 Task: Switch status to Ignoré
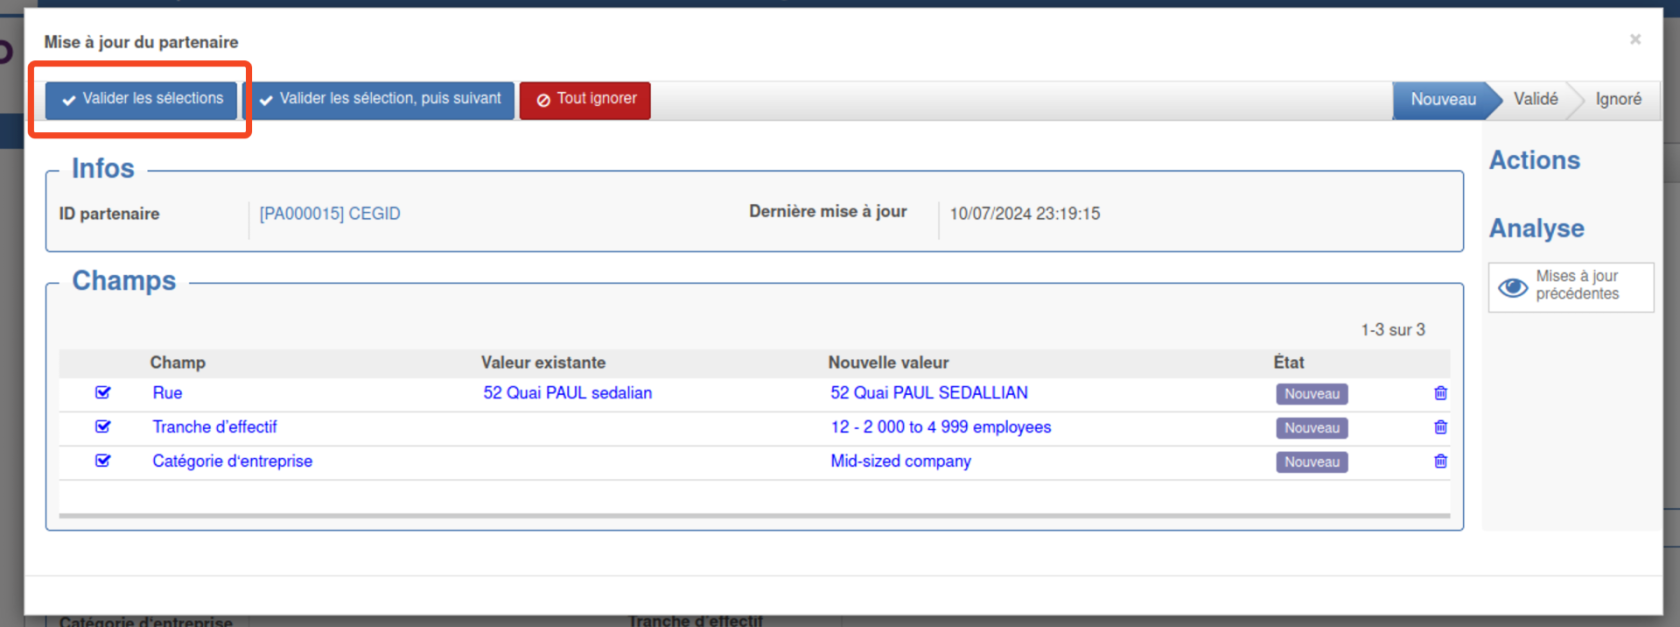pos(1617,99)
